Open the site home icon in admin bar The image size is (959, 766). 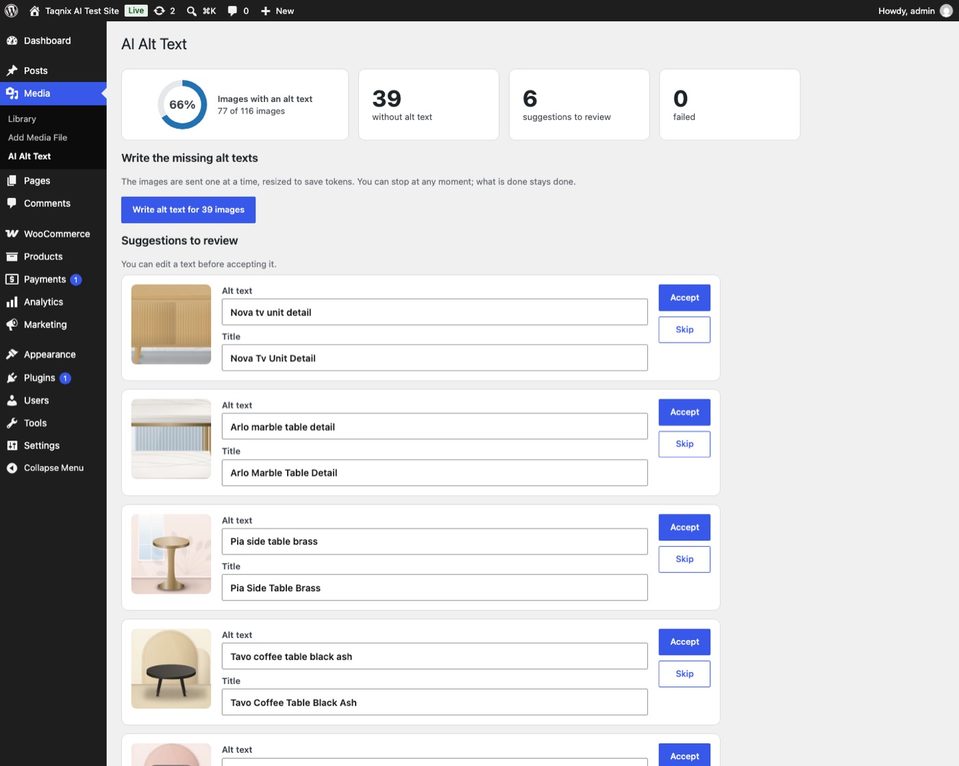[x=34, y=11]
